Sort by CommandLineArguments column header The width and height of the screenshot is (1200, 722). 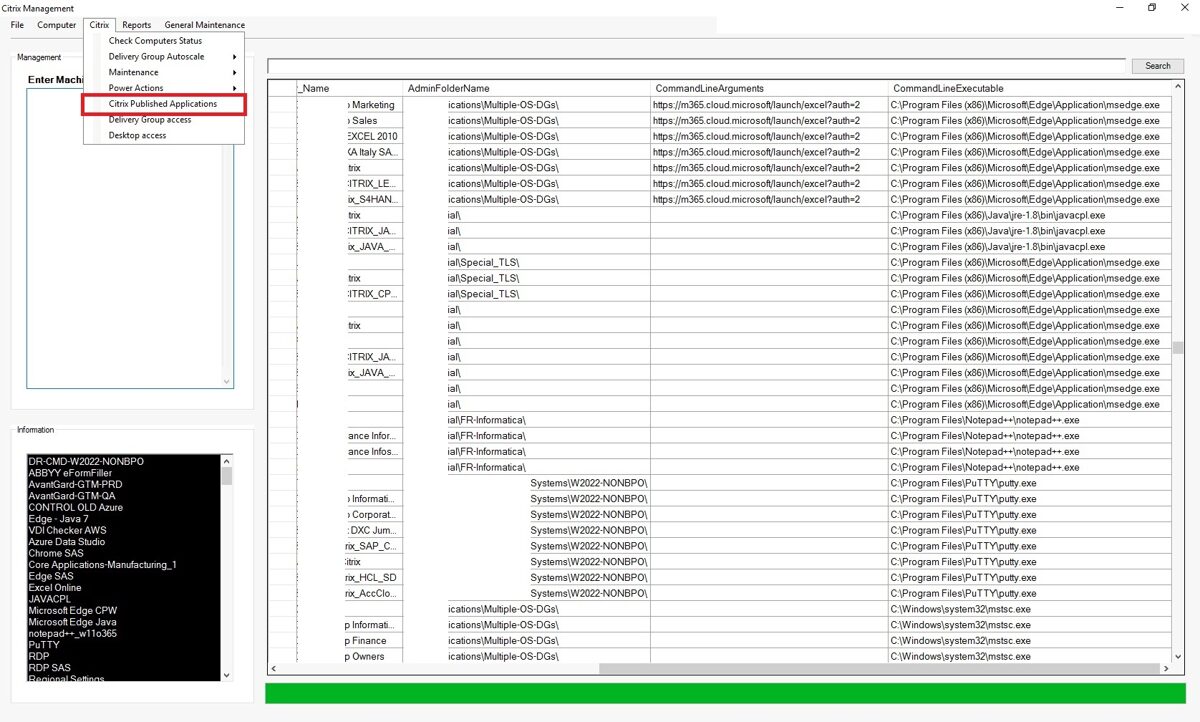(769, 89)
